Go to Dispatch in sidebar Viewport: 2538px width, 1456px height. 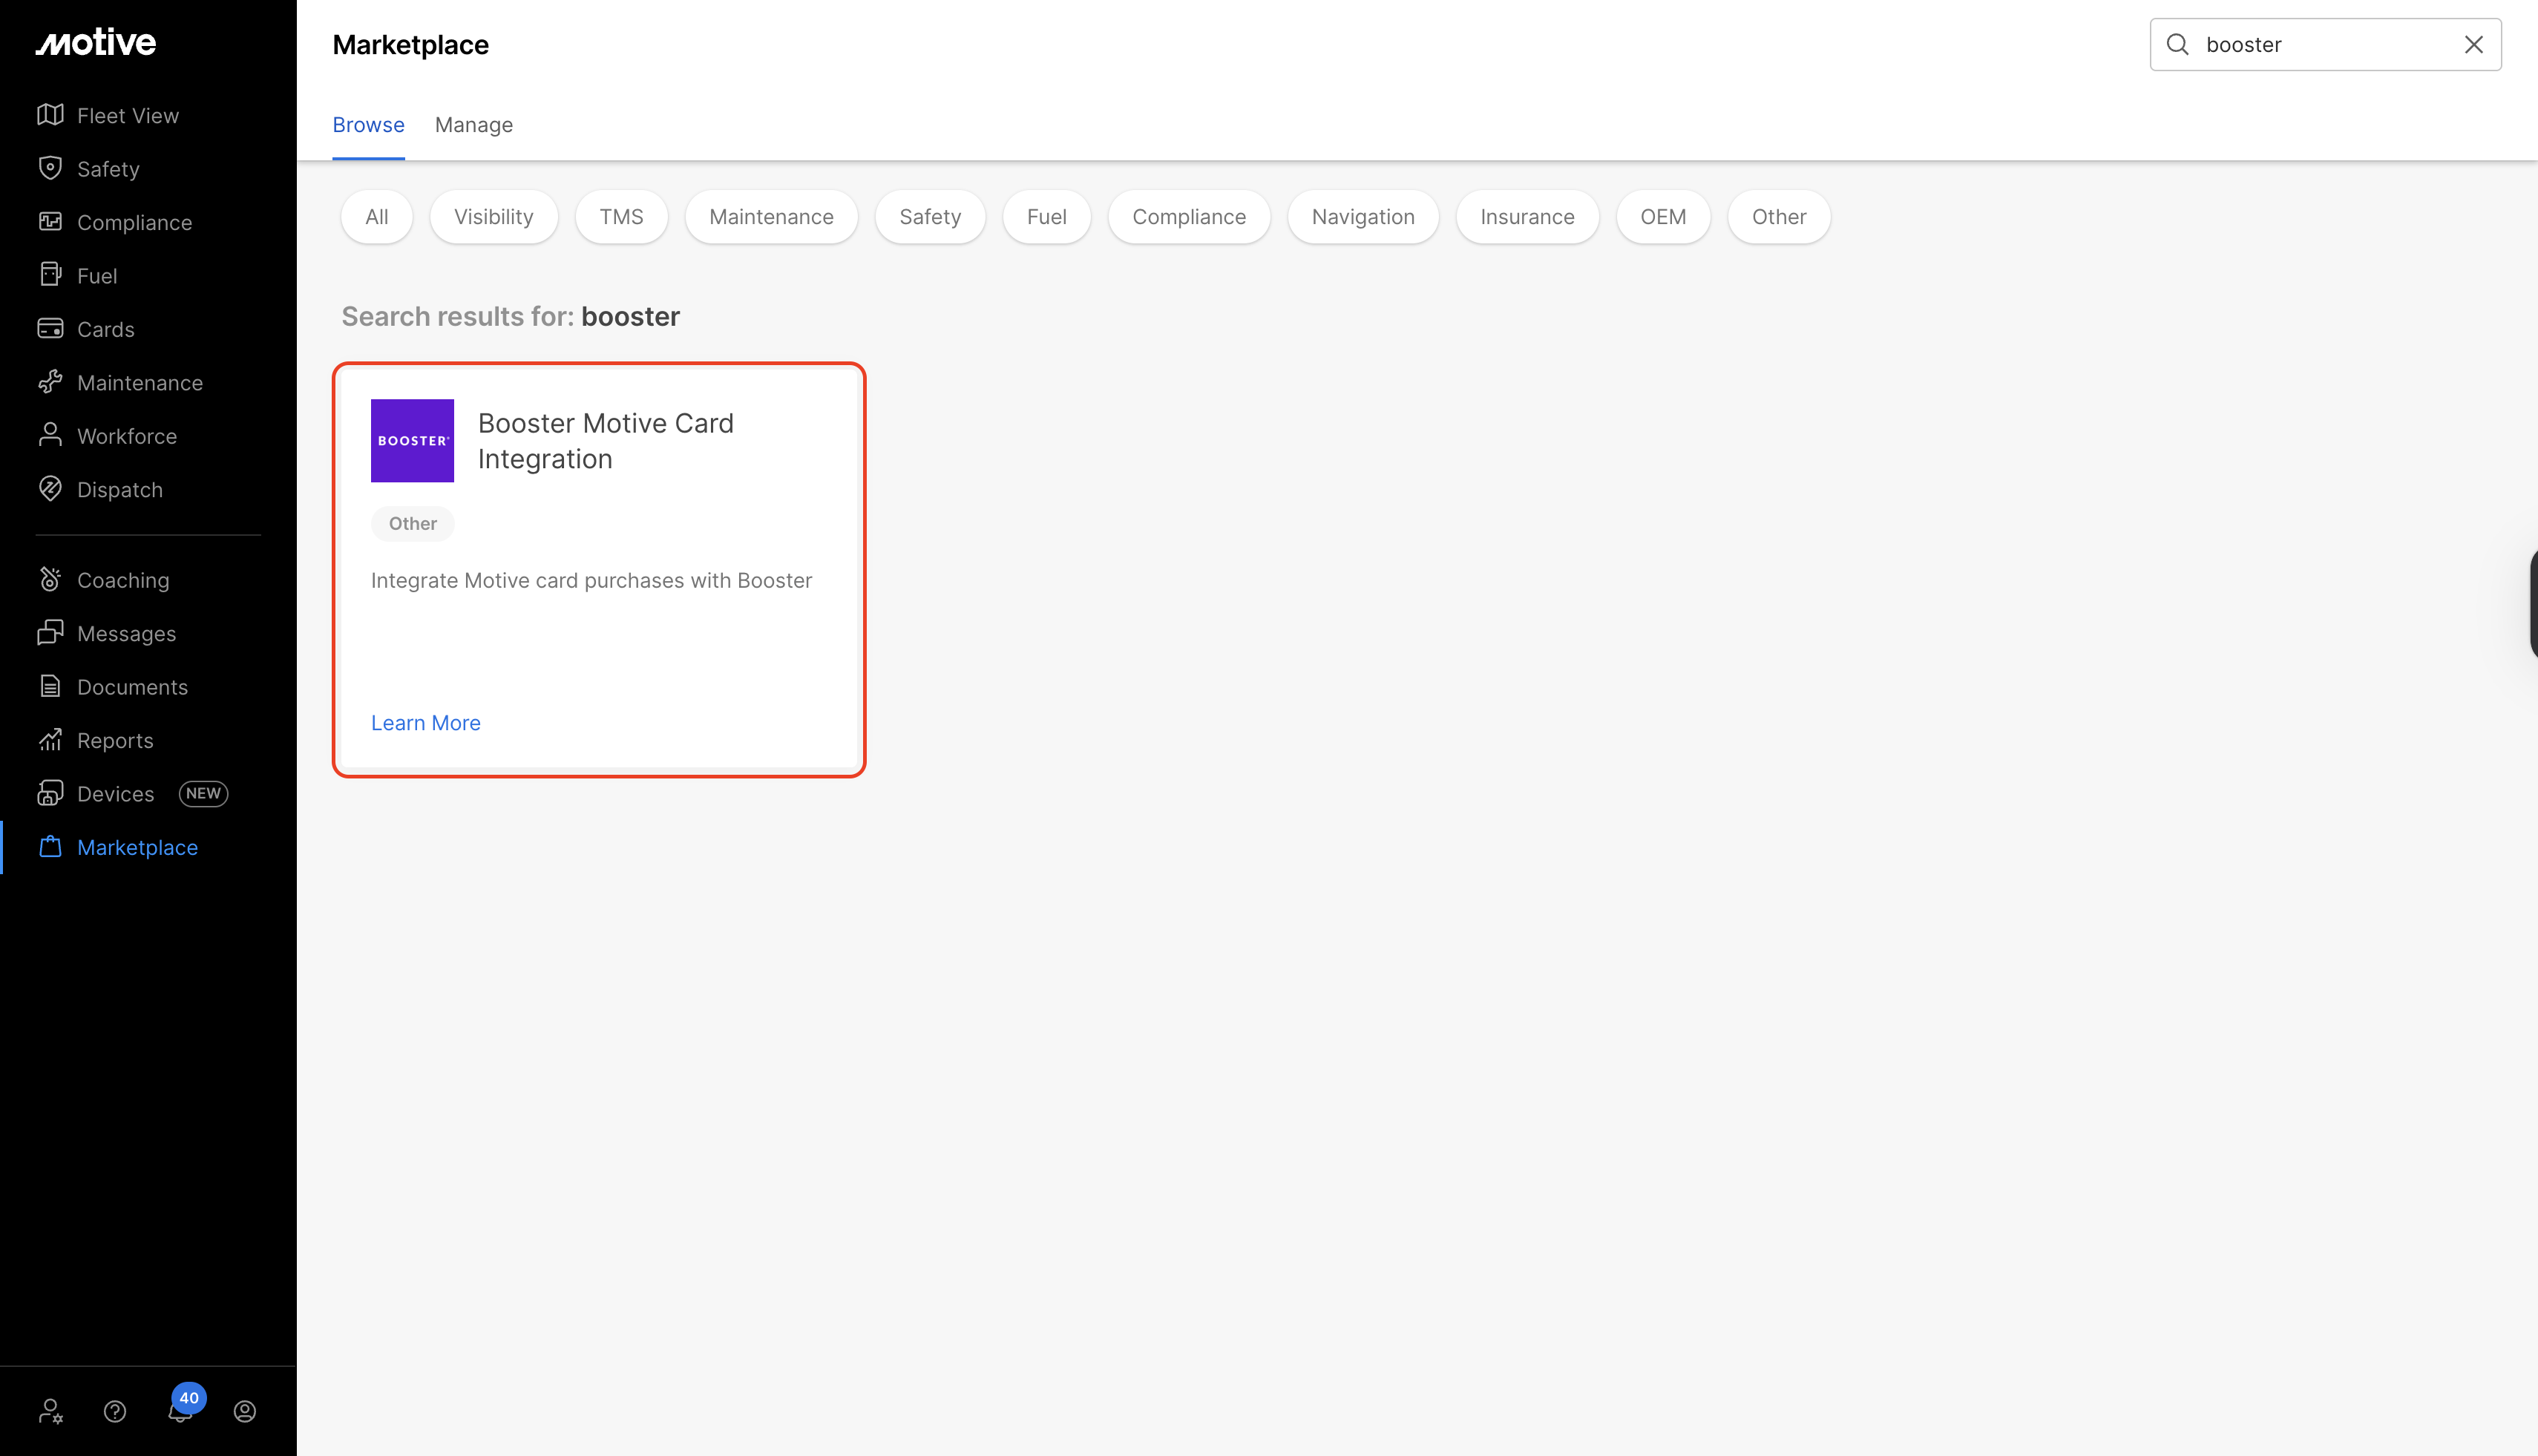pyautogui.click(x=120, y=490)
